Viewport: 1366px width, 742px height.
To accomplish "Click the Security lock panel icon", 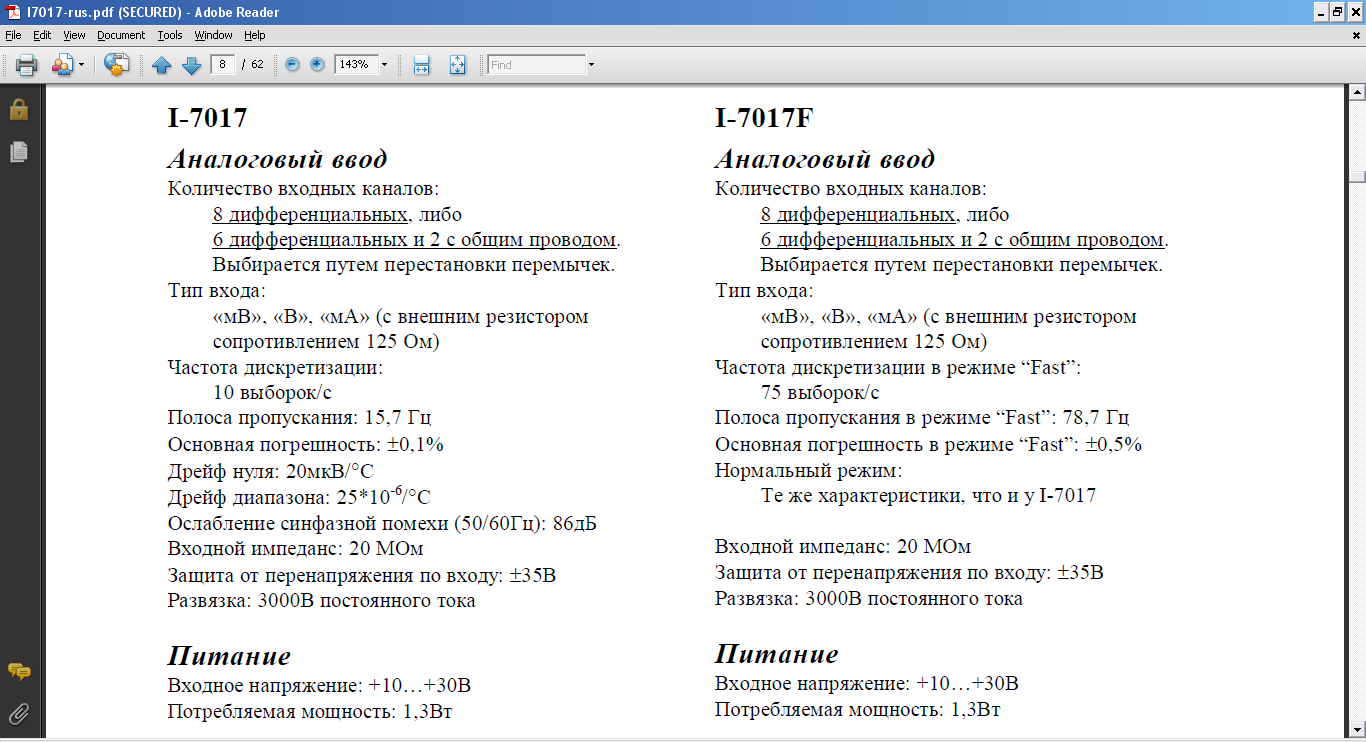I will click(18, 109).
